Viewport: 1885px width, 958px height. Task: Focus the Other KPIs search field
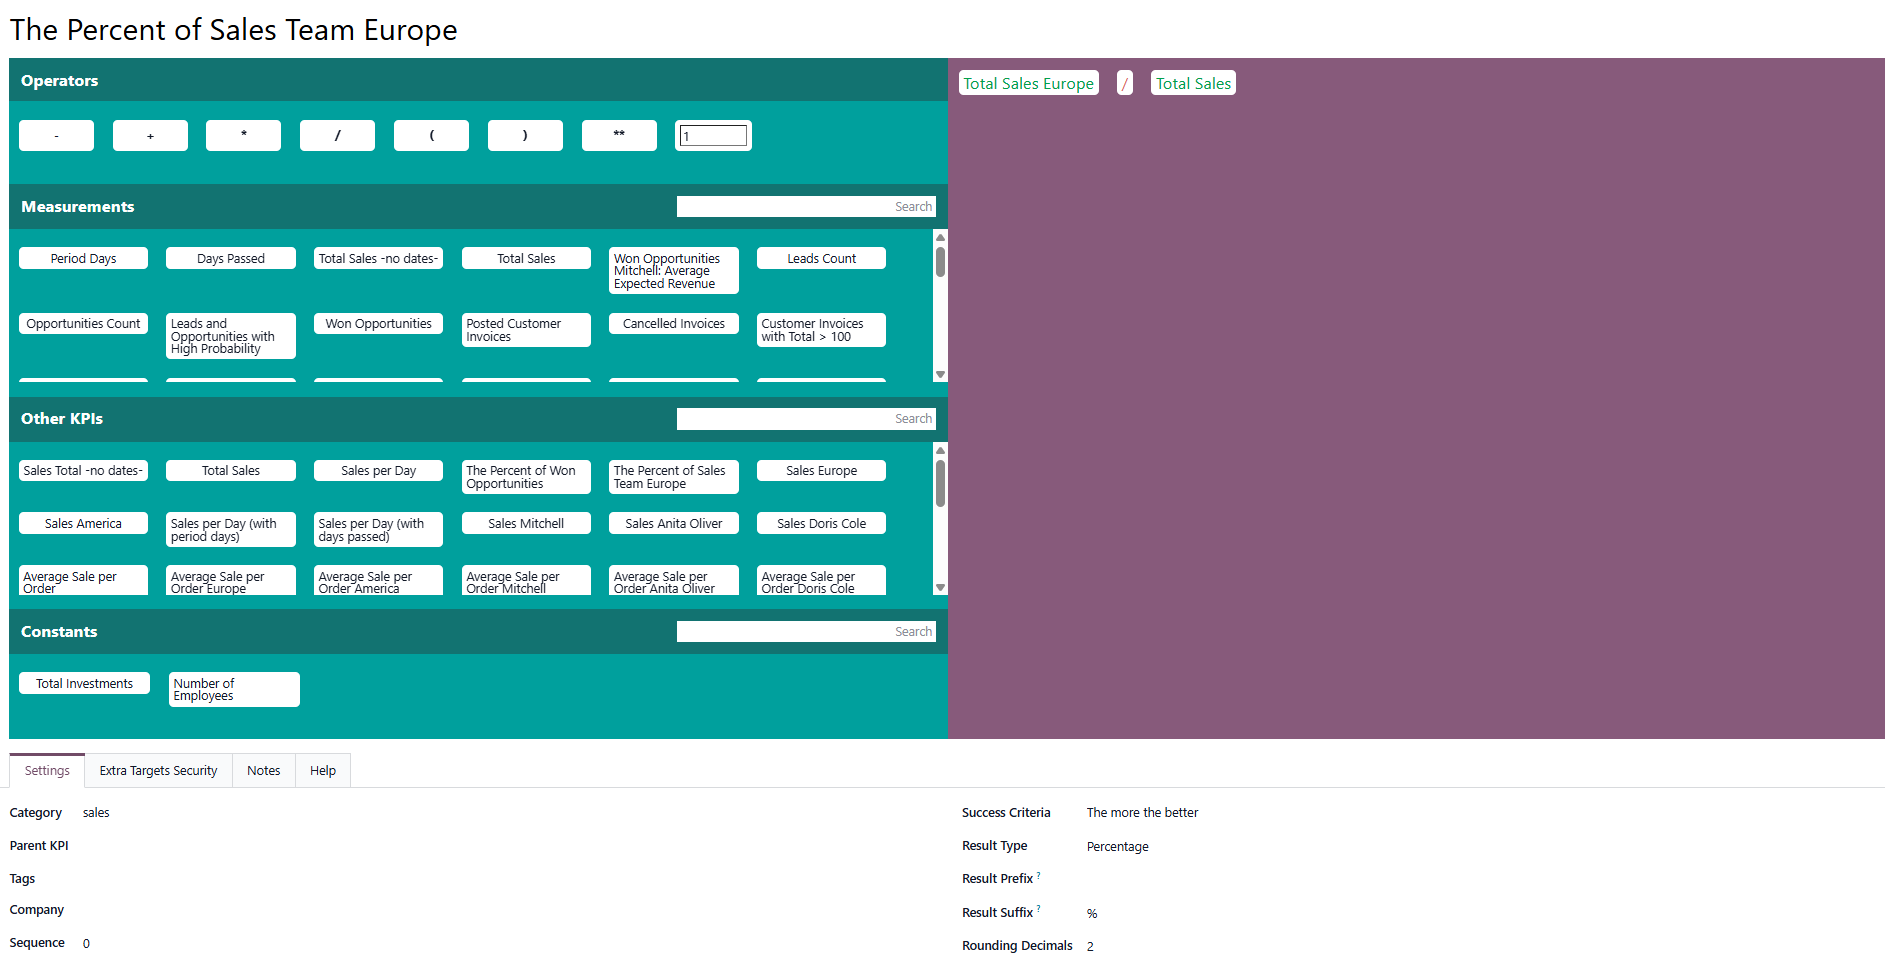[805, 418]
